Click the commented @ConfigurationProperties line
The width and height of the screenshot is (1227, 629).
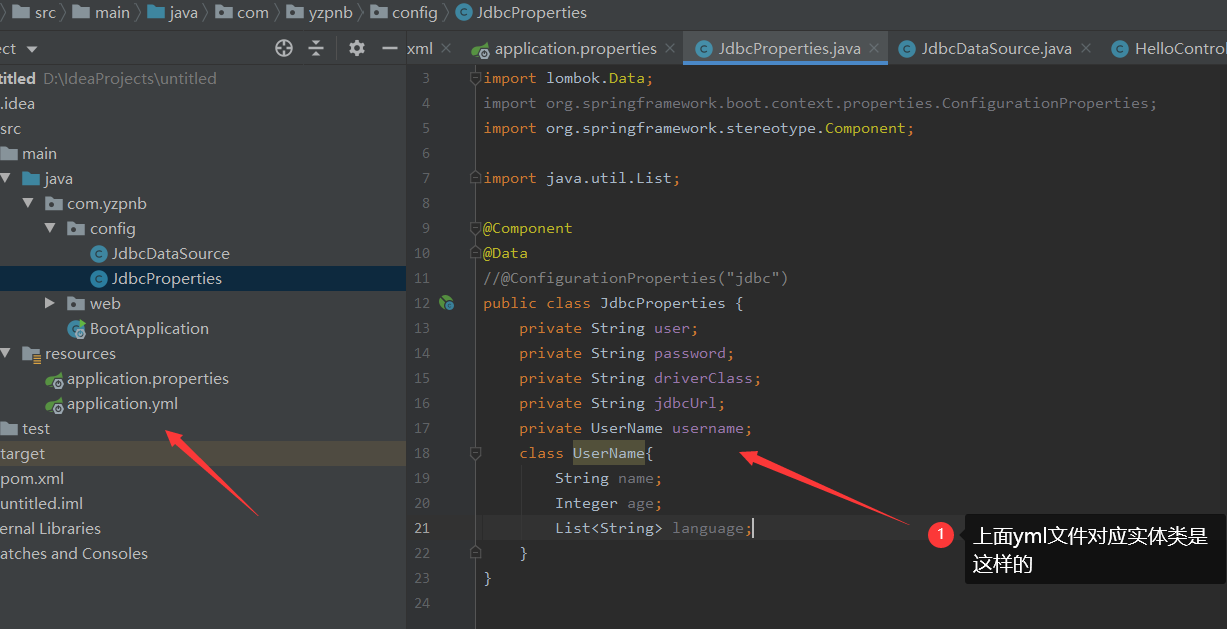[x=636, y=278]
